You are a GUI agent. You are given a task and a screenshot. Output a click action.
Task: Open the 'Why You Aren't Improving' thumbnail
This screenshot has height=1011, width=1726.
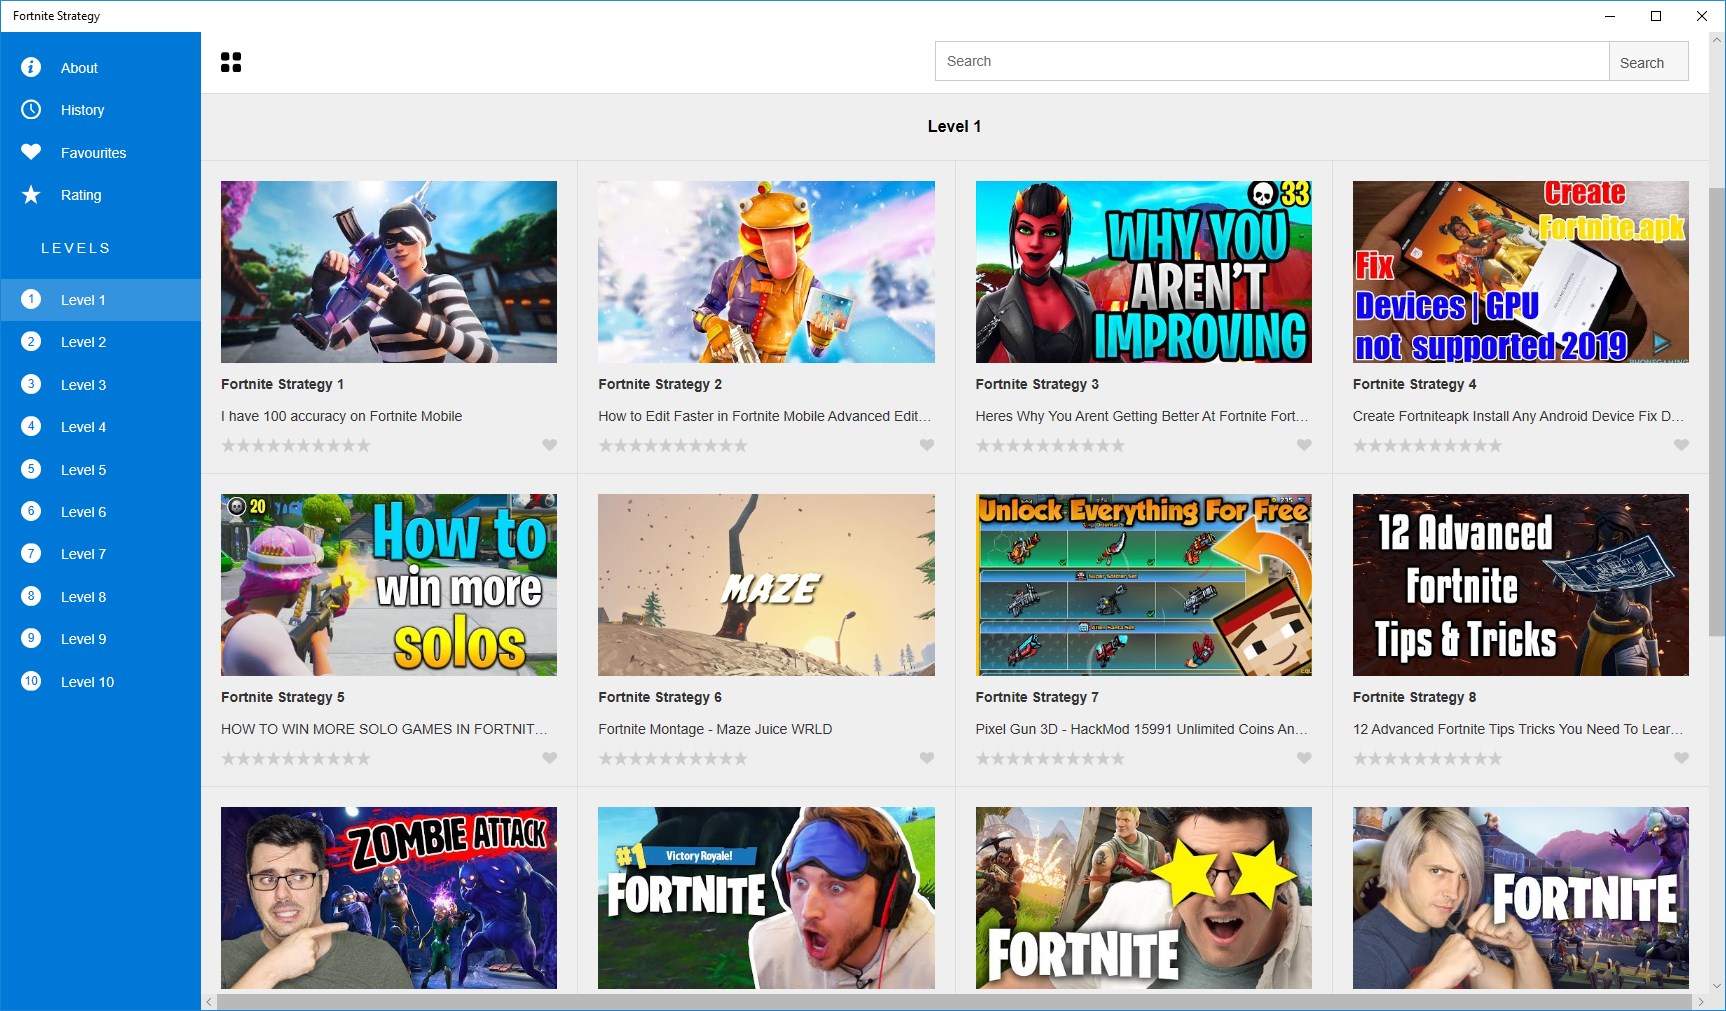point(1144,272)
